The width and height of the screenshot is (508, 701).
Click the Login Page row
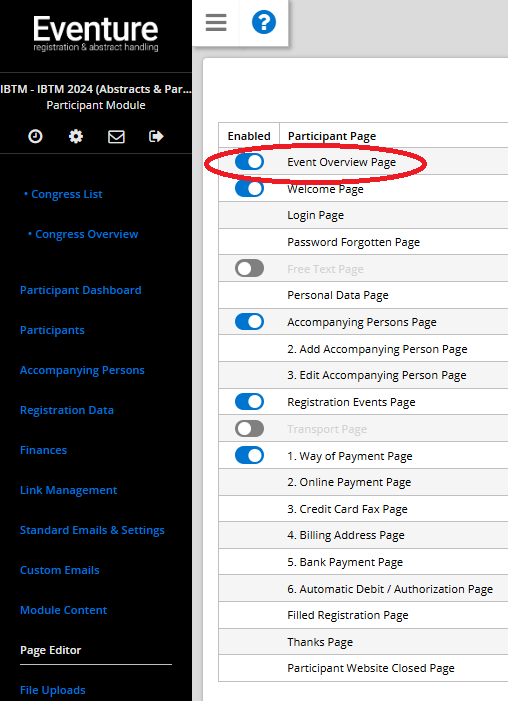[363, 215]
